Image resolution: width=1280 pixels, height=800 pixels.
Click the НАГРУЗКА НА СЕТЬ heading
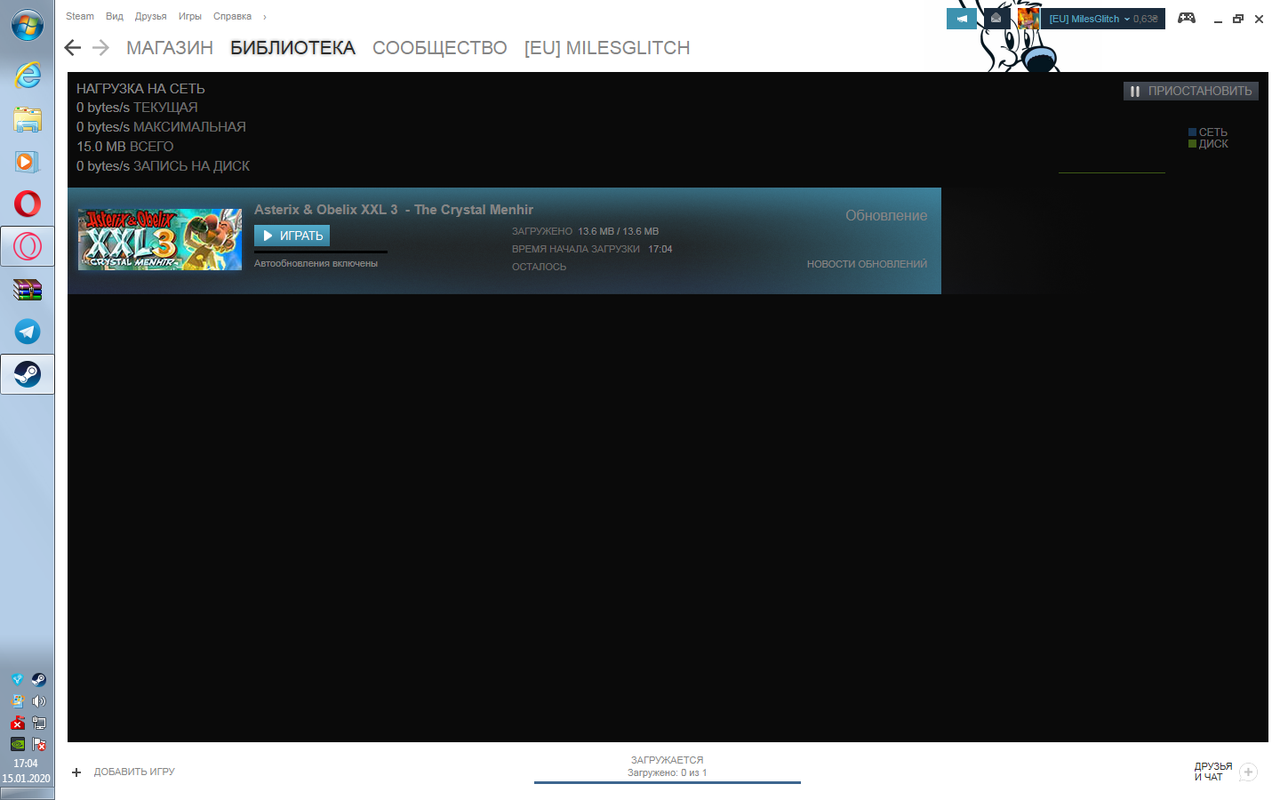pos(140,89)
